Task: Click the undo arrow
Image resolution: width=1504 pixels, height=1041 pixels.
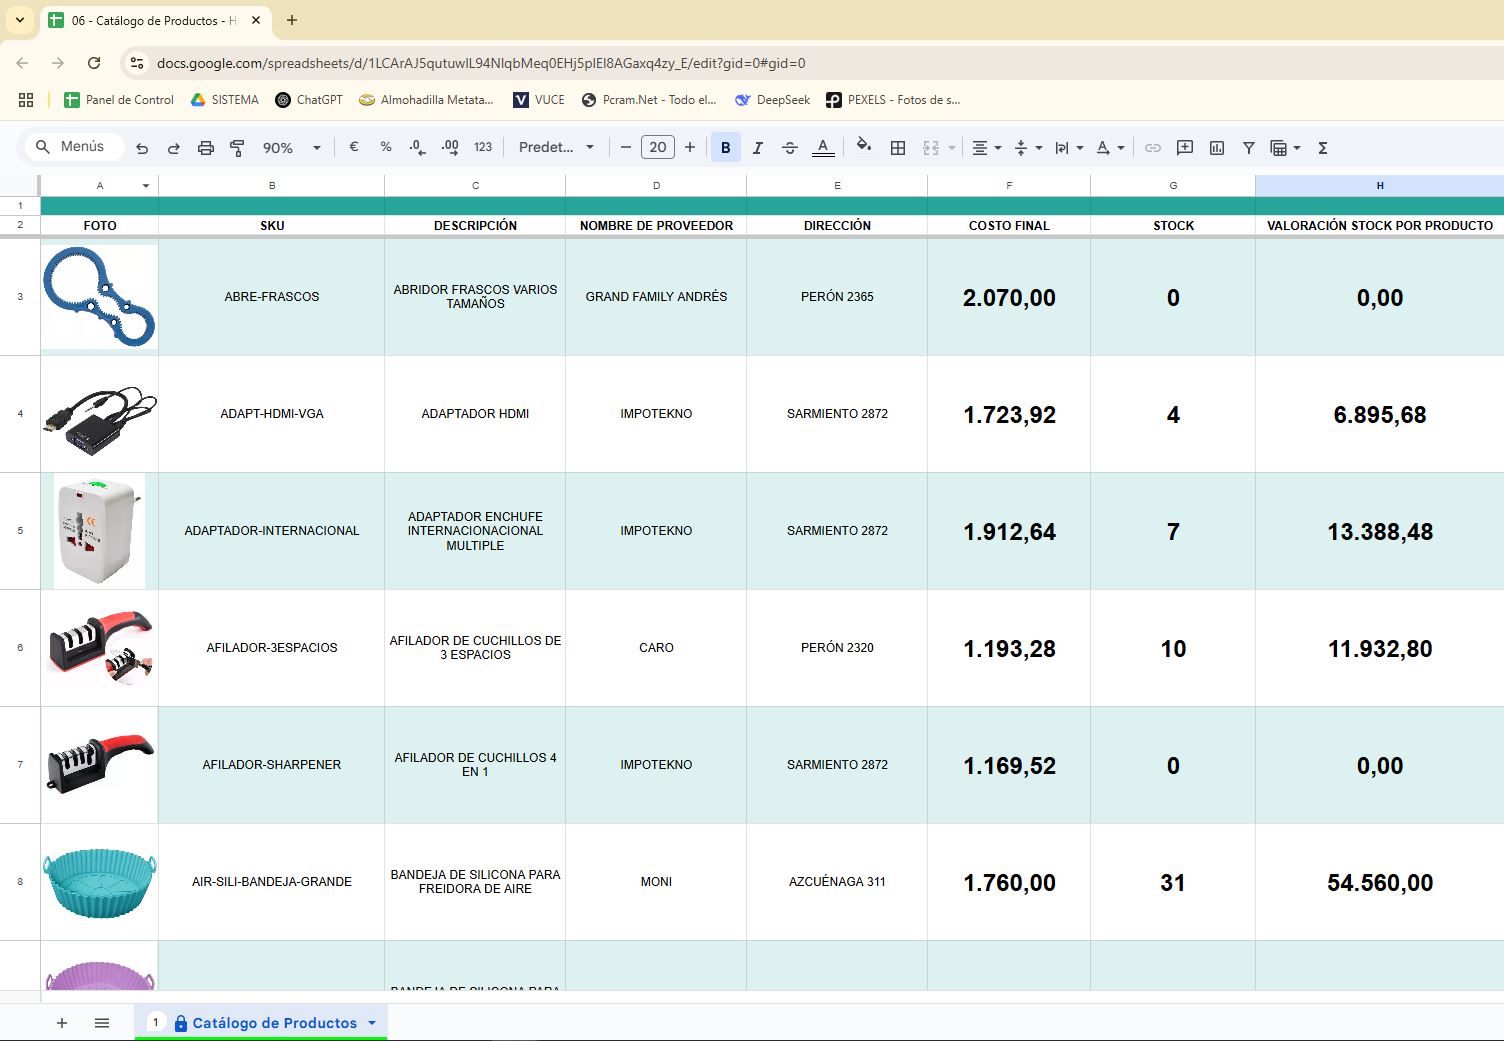Action: click(142, 148)
